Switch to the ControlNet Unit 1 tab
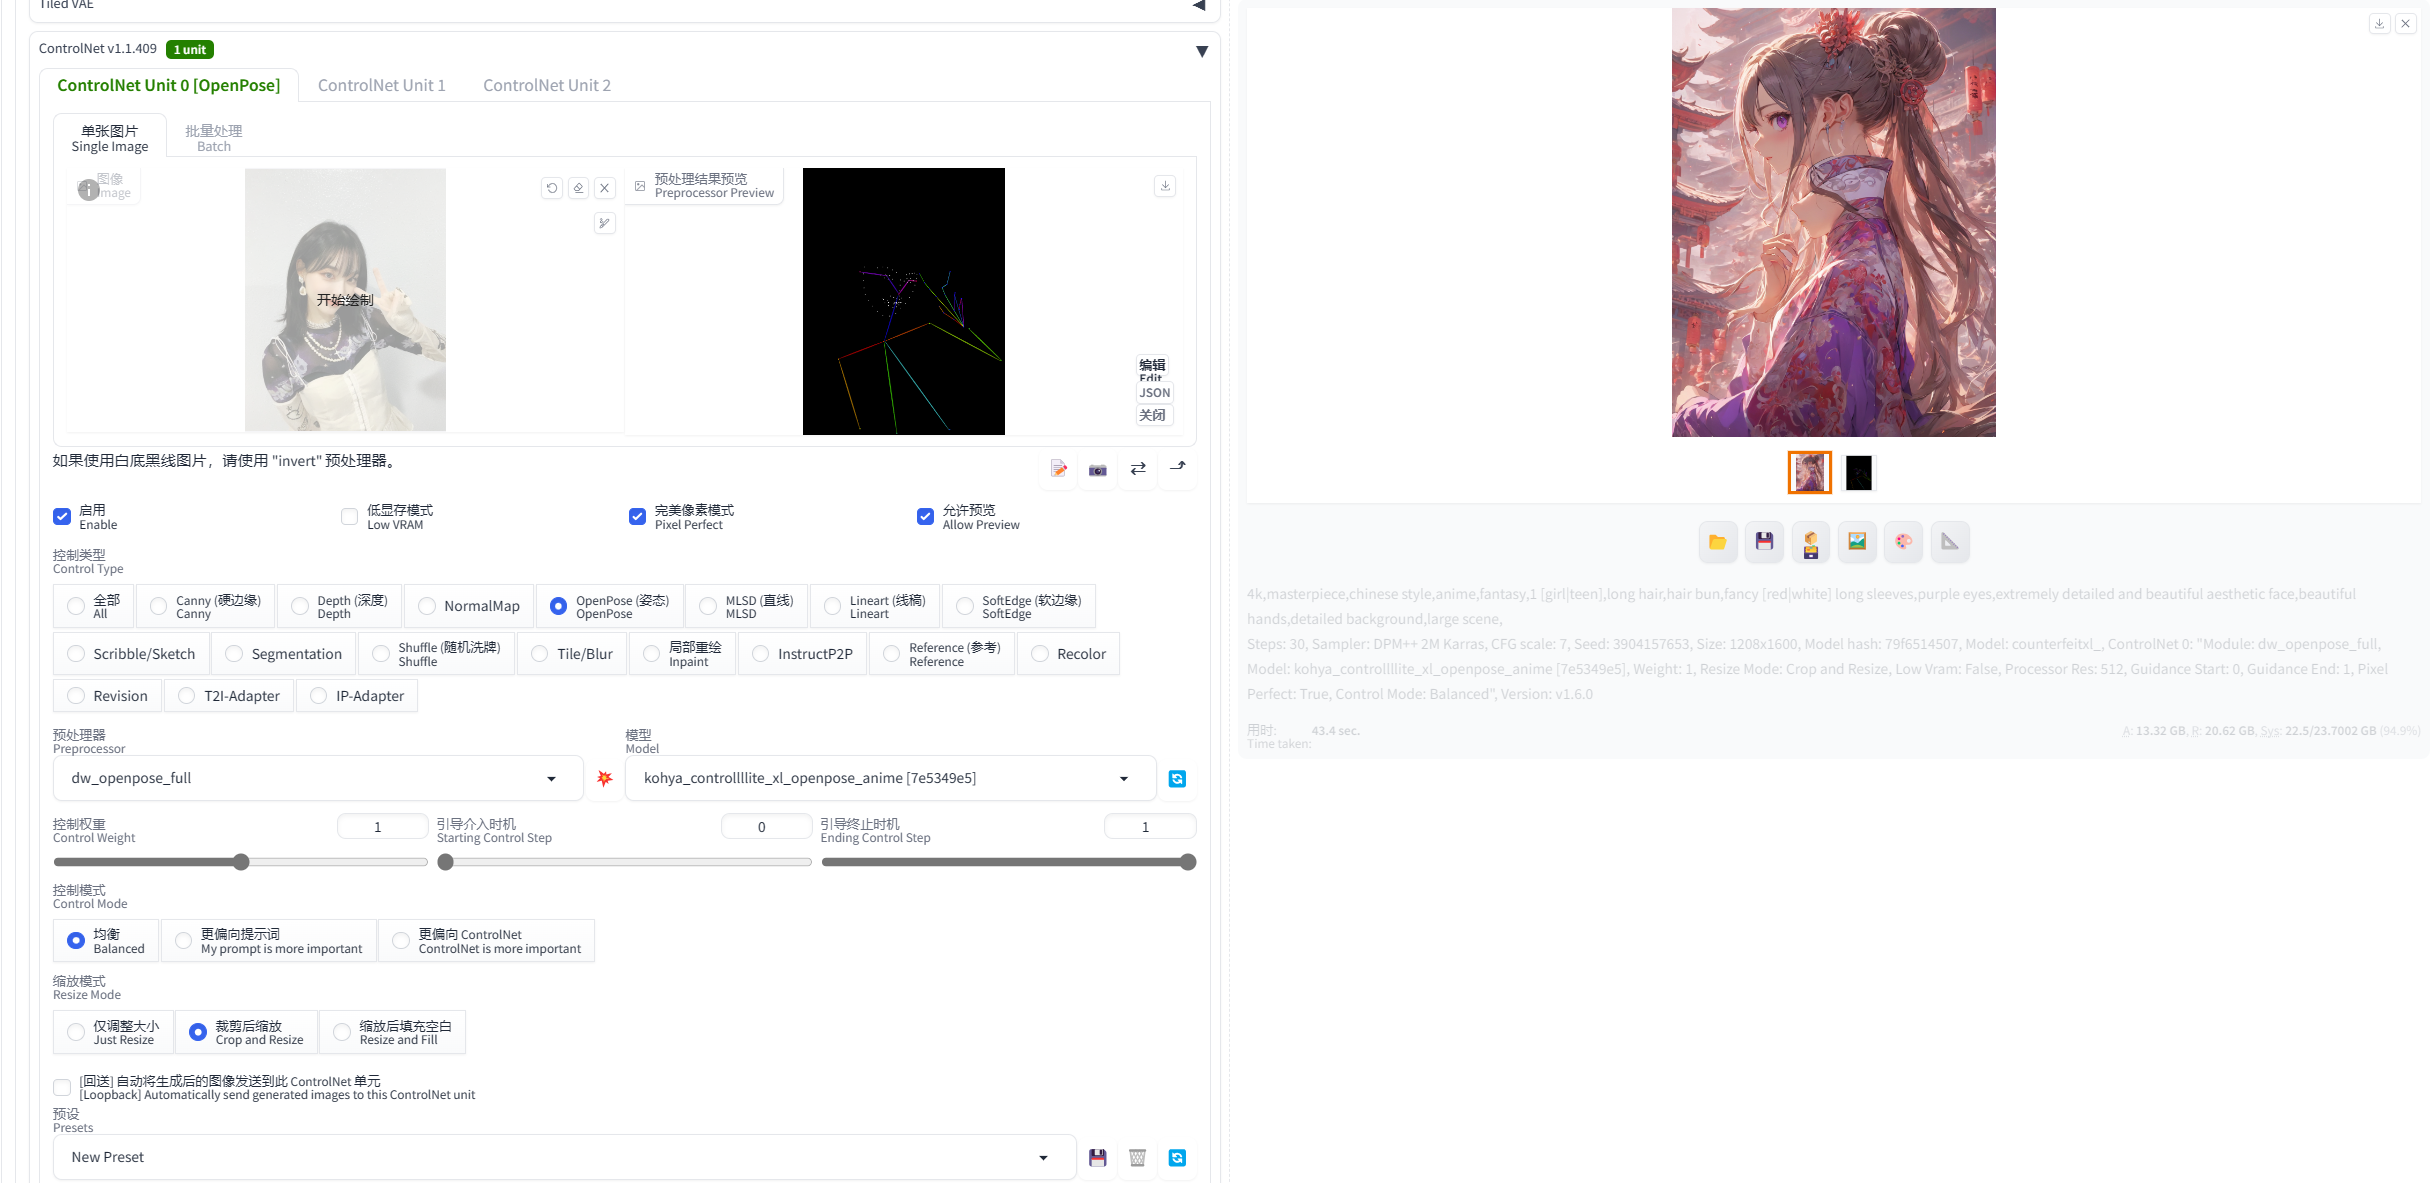Screen dimensions: 2432x1183 [381, 85]
